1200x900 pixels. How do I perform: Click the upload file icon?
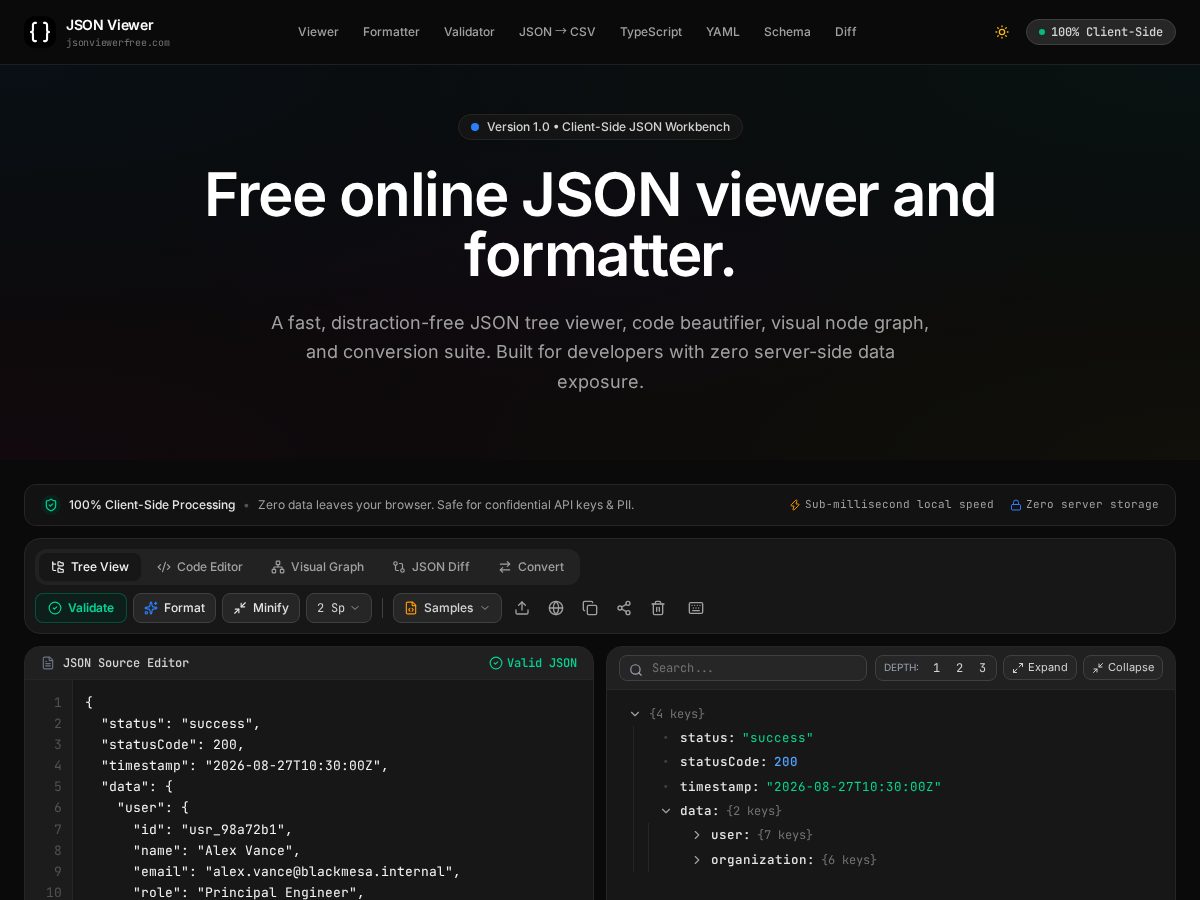click(x=522, y=608)
